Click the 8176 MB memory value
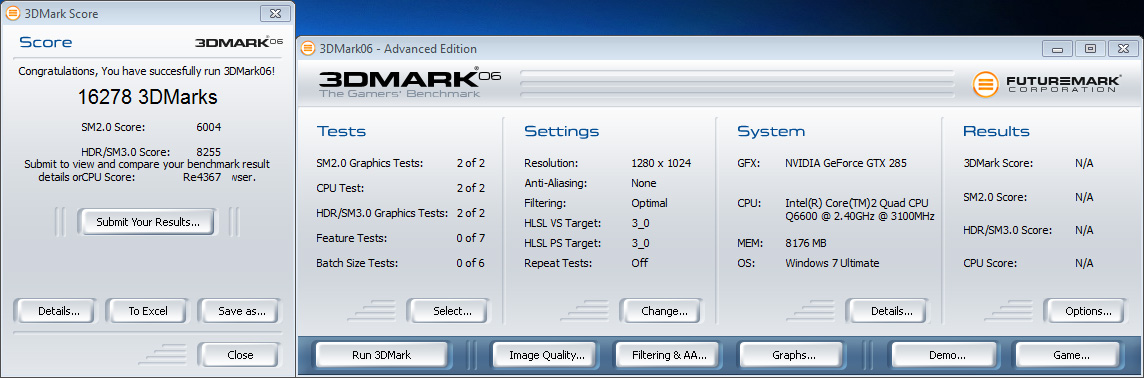 click(805, 243)
